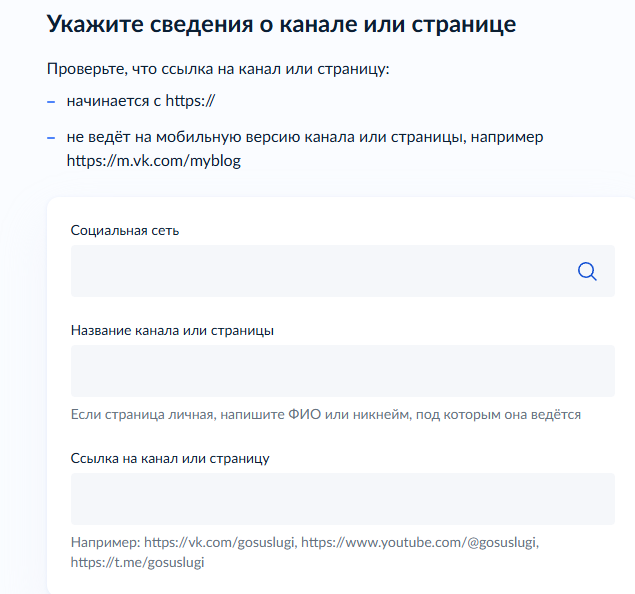Click the line начинается с https://
The width and height of the screenshot is (635, 594).
141,101
